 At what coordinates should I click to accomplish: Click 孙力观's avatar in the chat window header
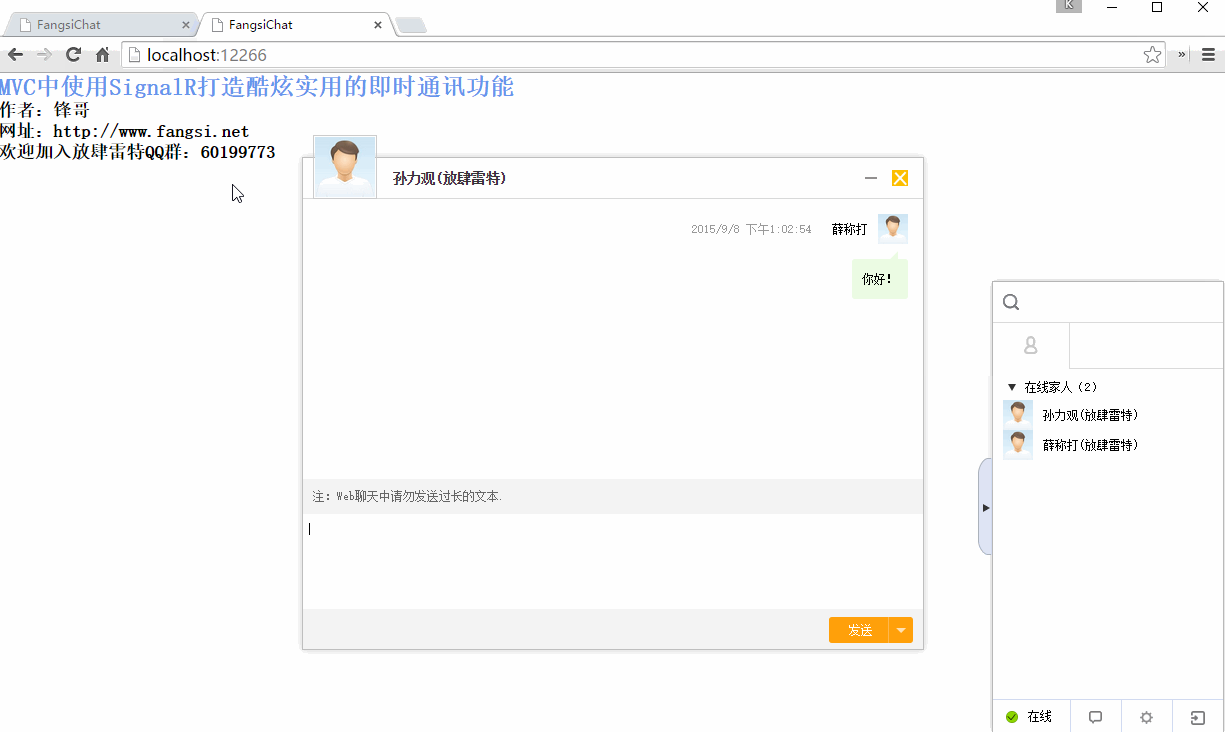[x=344, y=166]
